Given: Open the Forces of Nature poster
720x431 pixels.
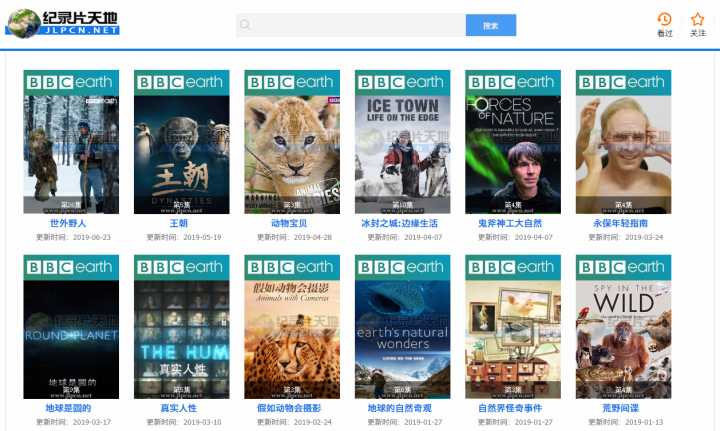Looking at the screenshot, I should tap(513, 142).
